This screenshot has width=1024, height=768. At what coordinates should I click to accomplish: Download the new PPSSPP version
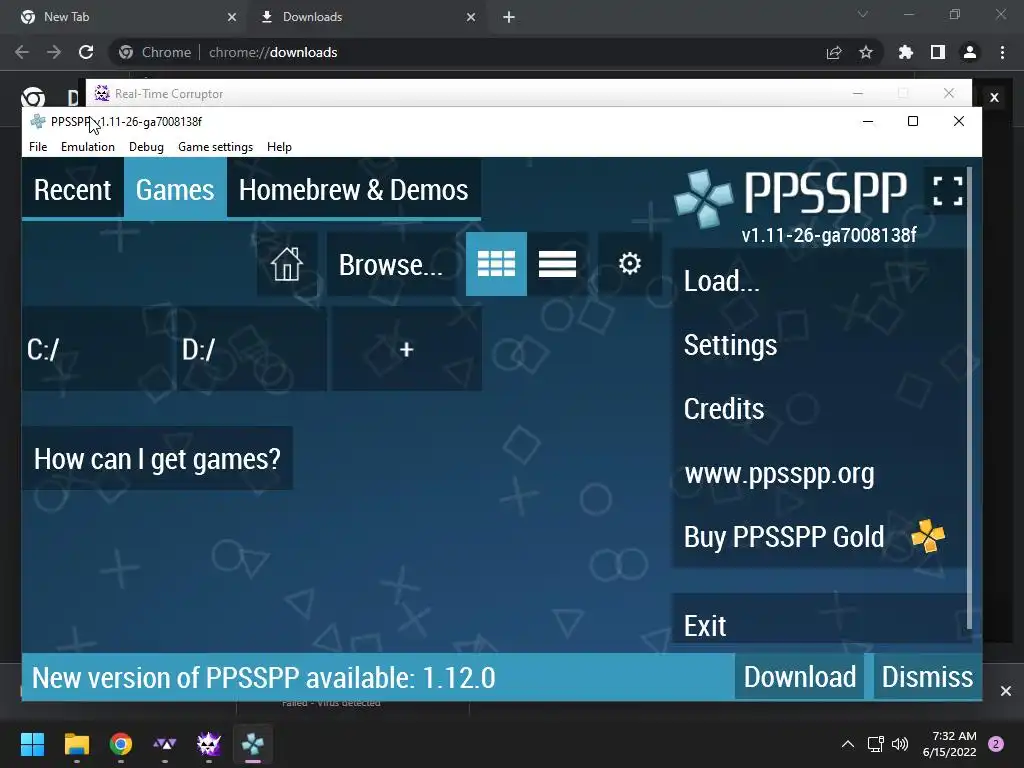pos(799,677)
